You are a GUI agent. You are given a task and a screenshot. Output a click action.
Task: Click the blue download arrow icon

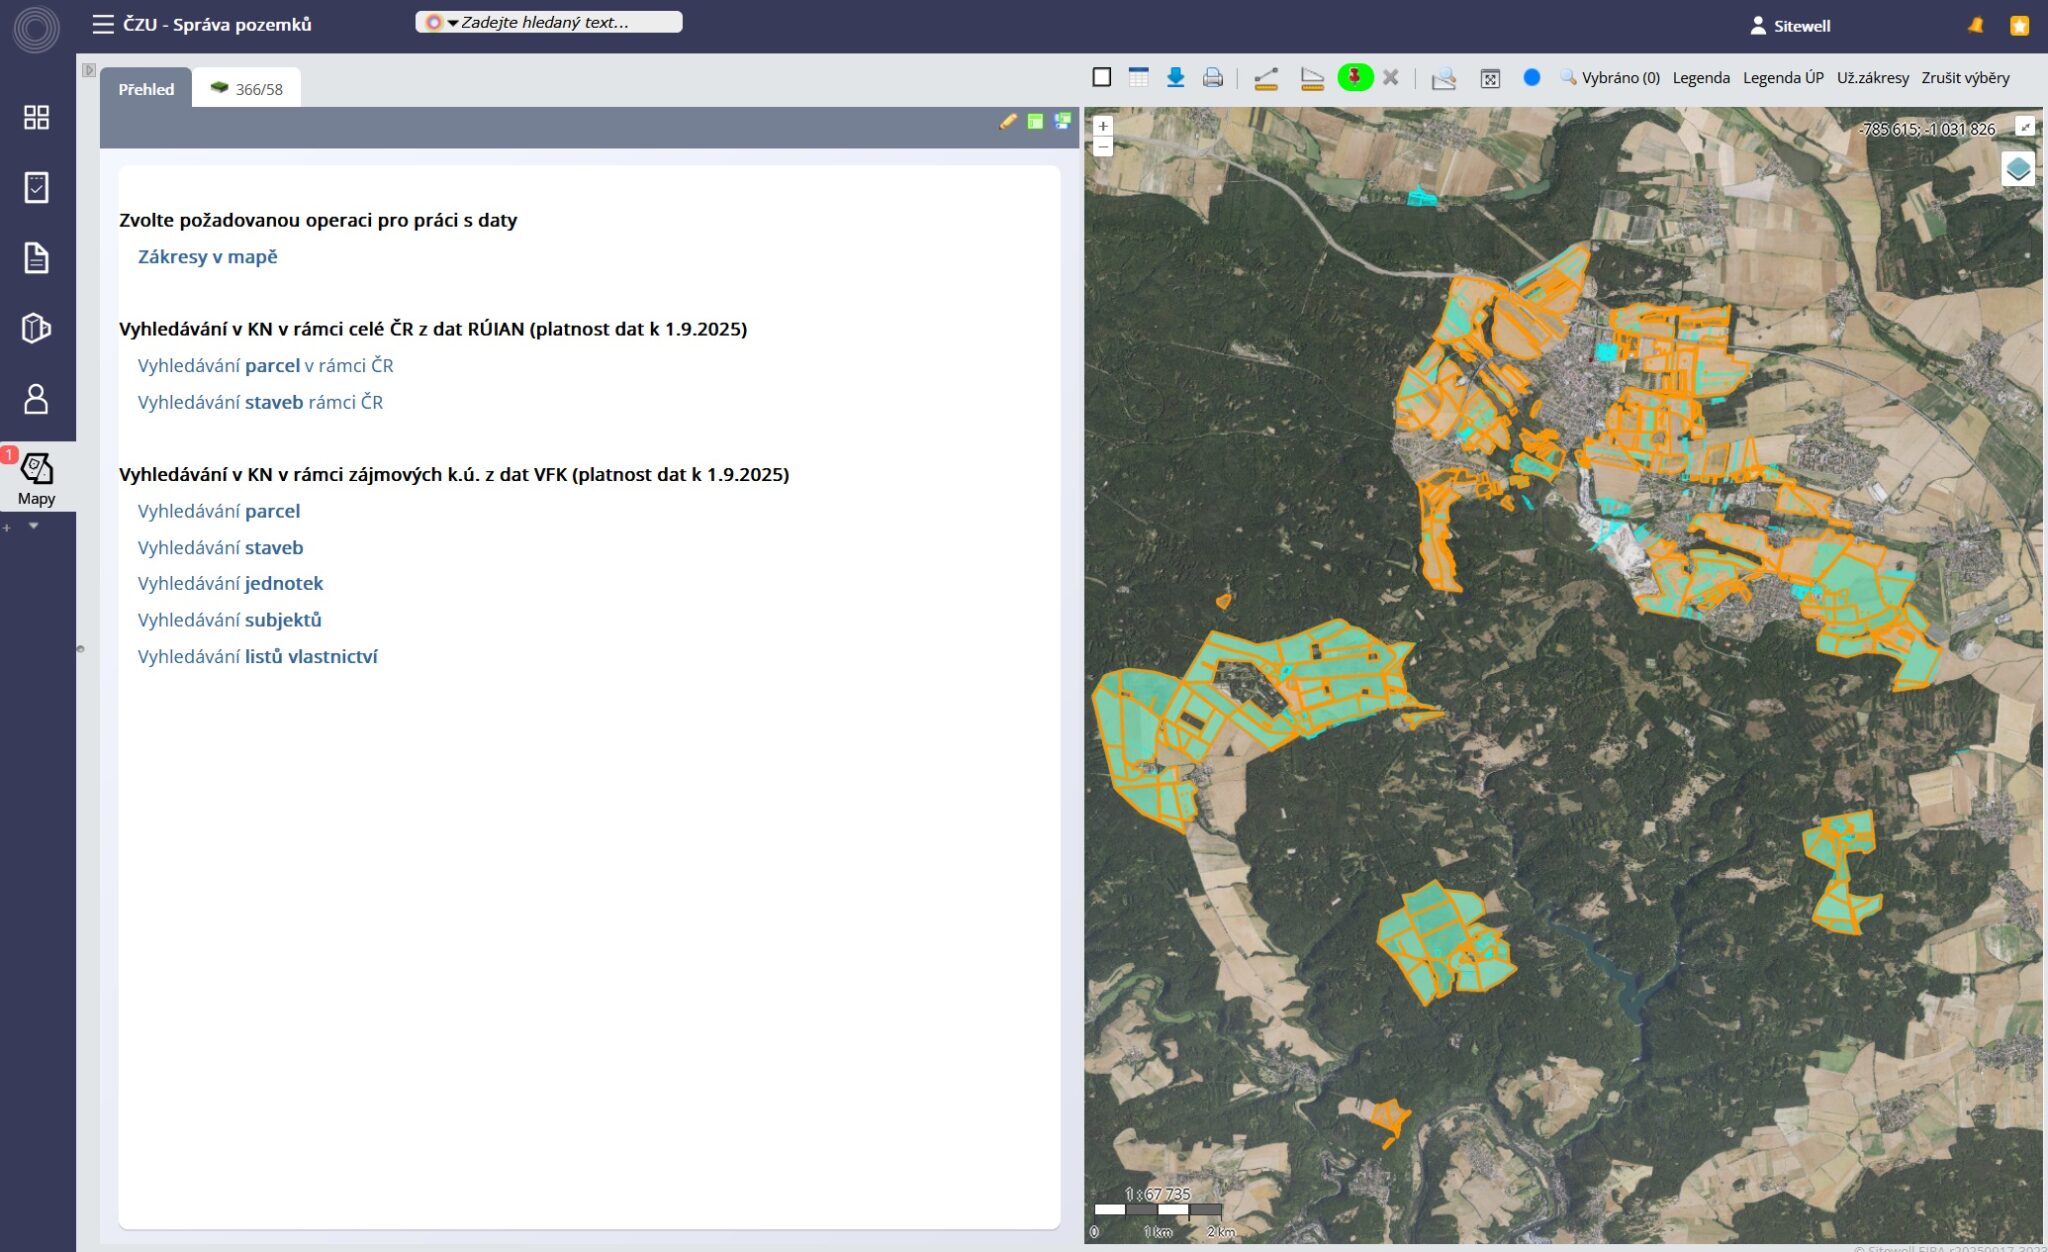pyautogui.click(x=1175, y=78)
